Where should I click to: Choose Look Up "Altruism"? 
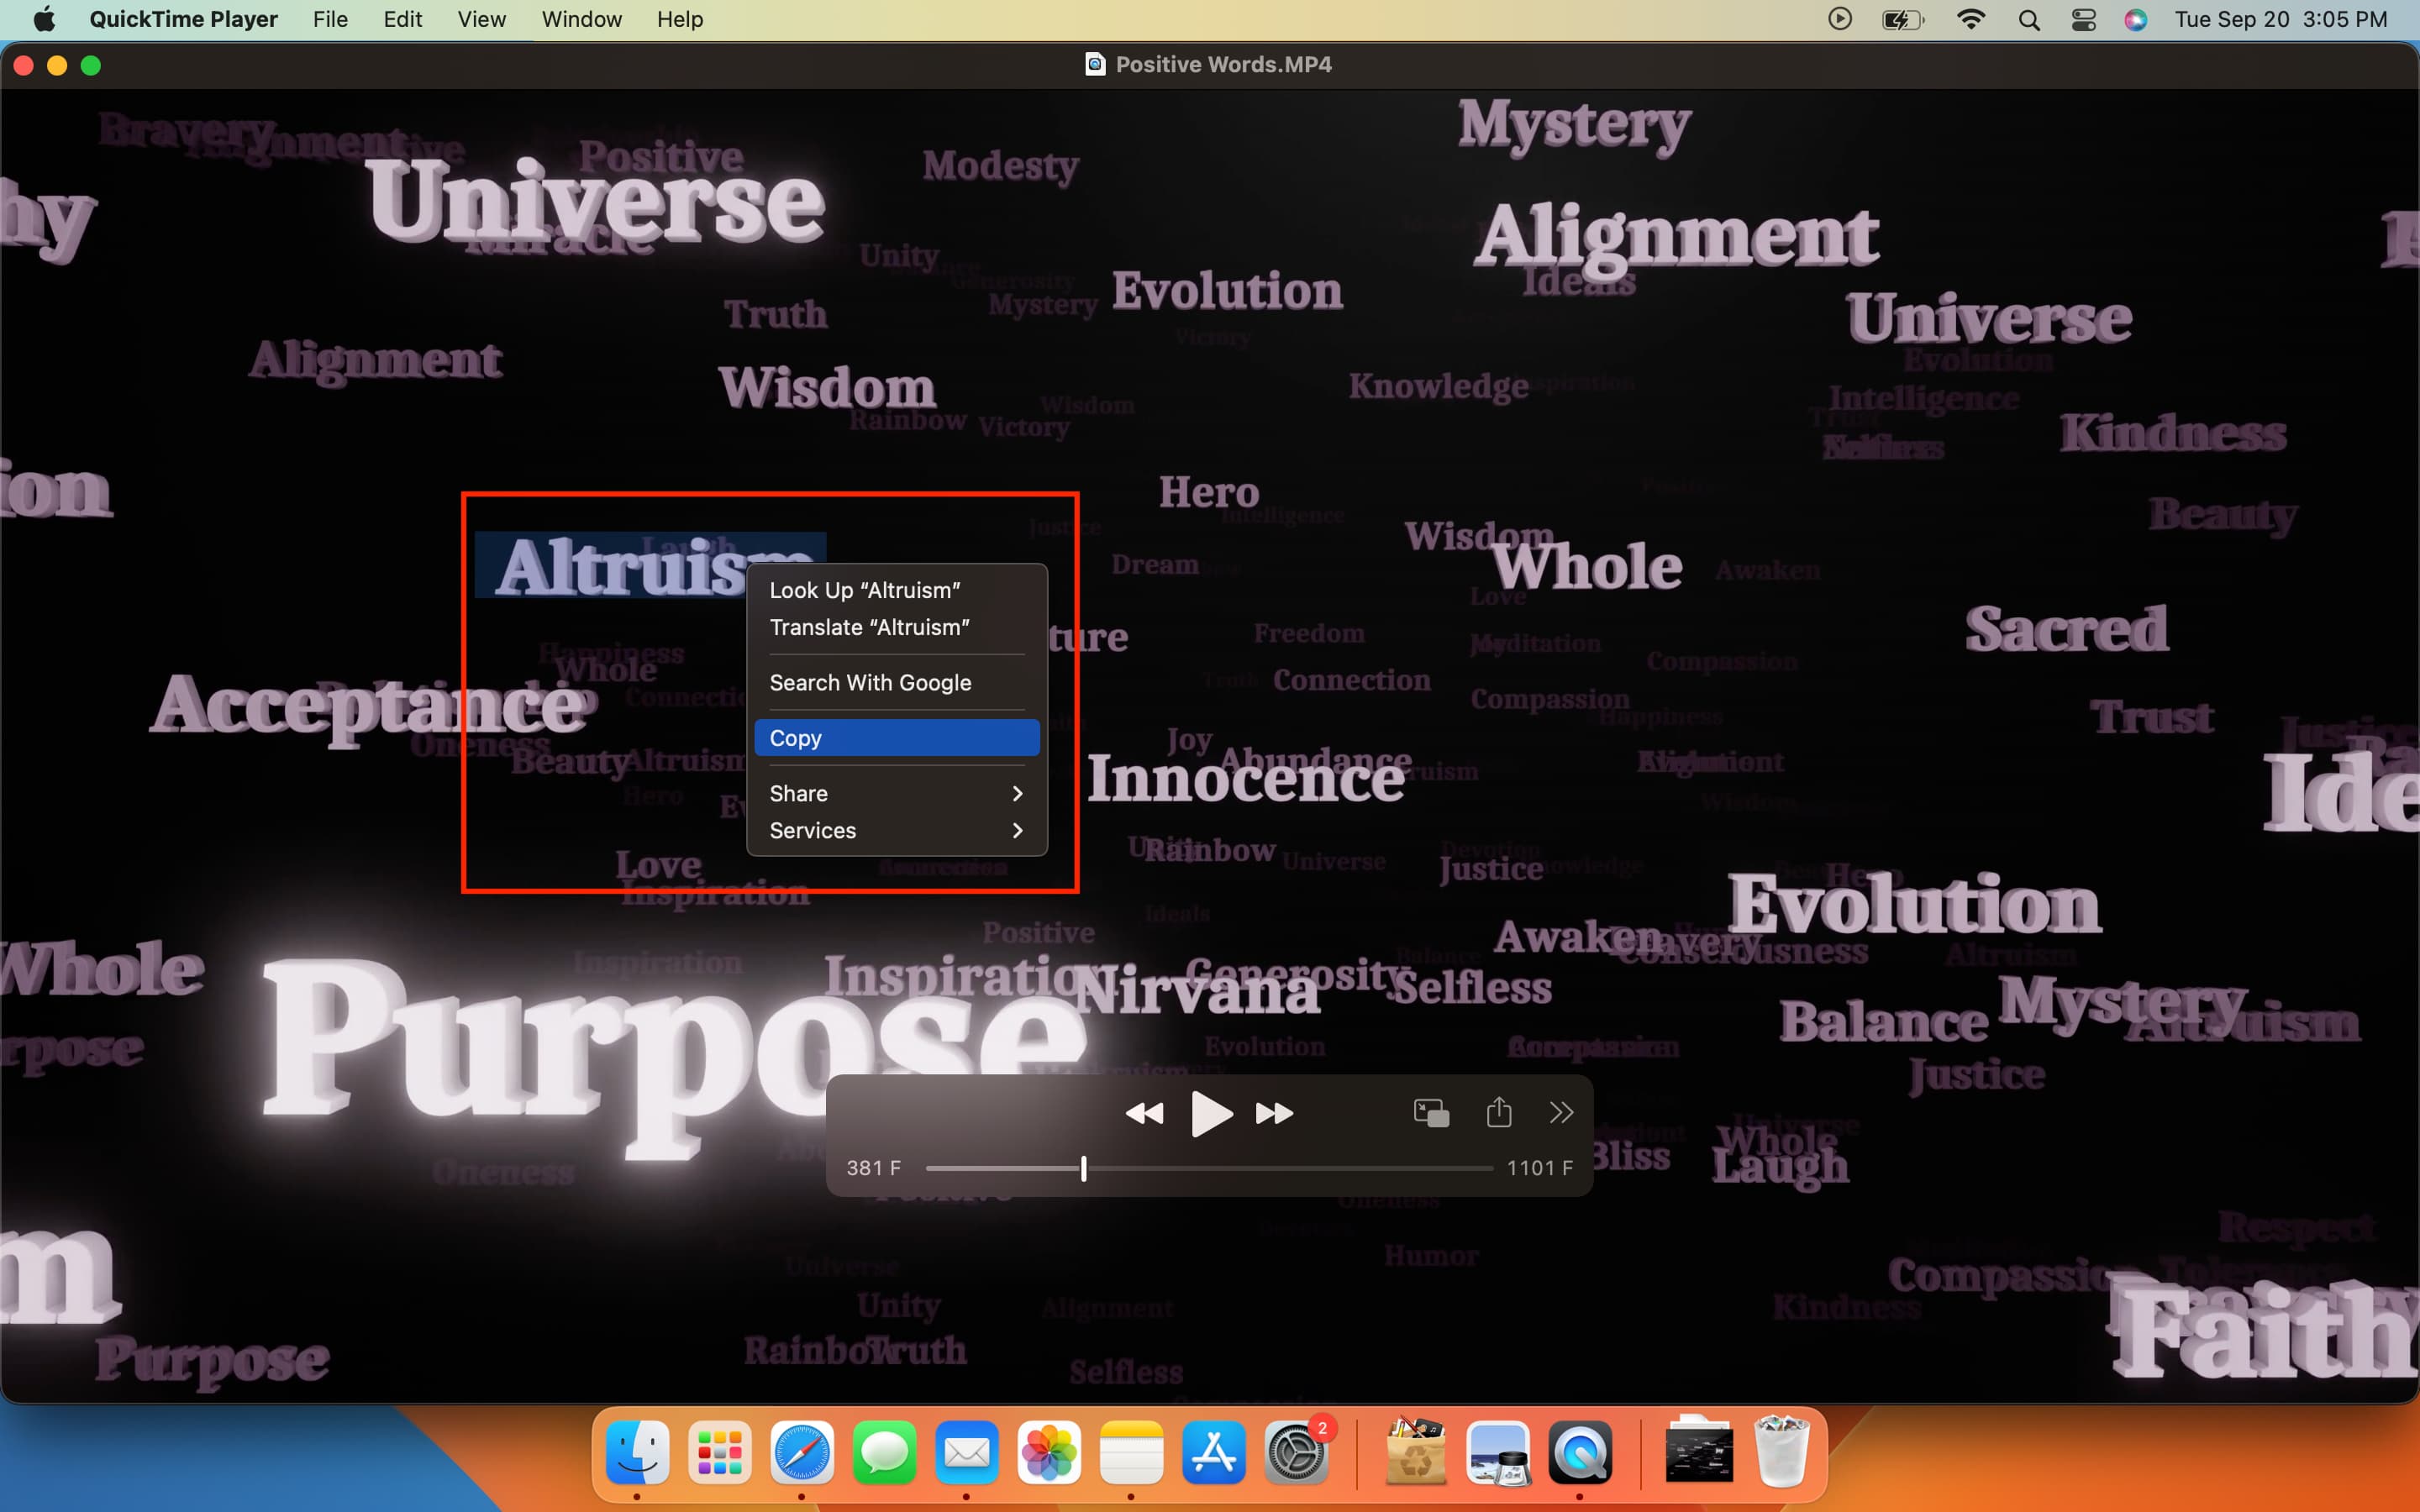[x=864, y=589]
